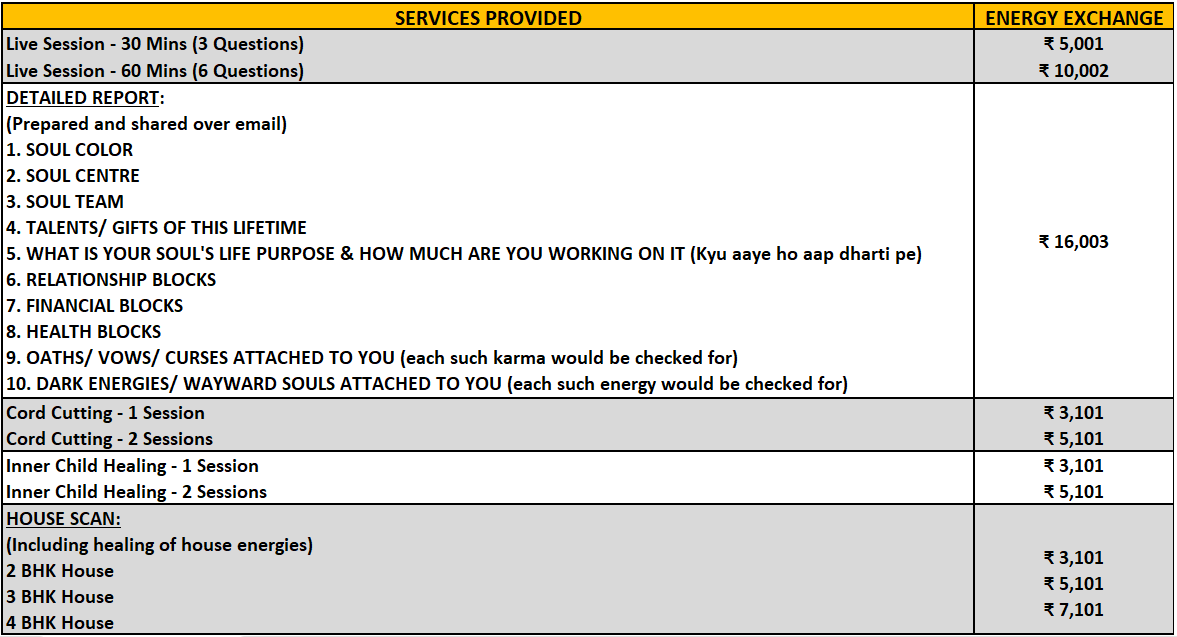Screen dimensions: 1177x637
Task: Click the ₹ 5,001 price cell
Action: (x=1073, y=44)
